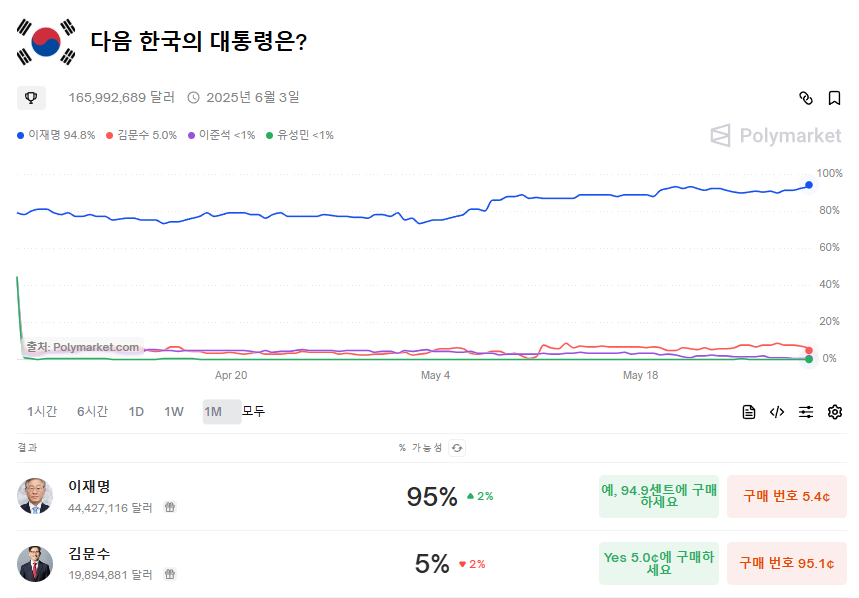859x598 pixels.
Task: Buy Yes on 이재명 at 94.9 cents
Action: 658,496
